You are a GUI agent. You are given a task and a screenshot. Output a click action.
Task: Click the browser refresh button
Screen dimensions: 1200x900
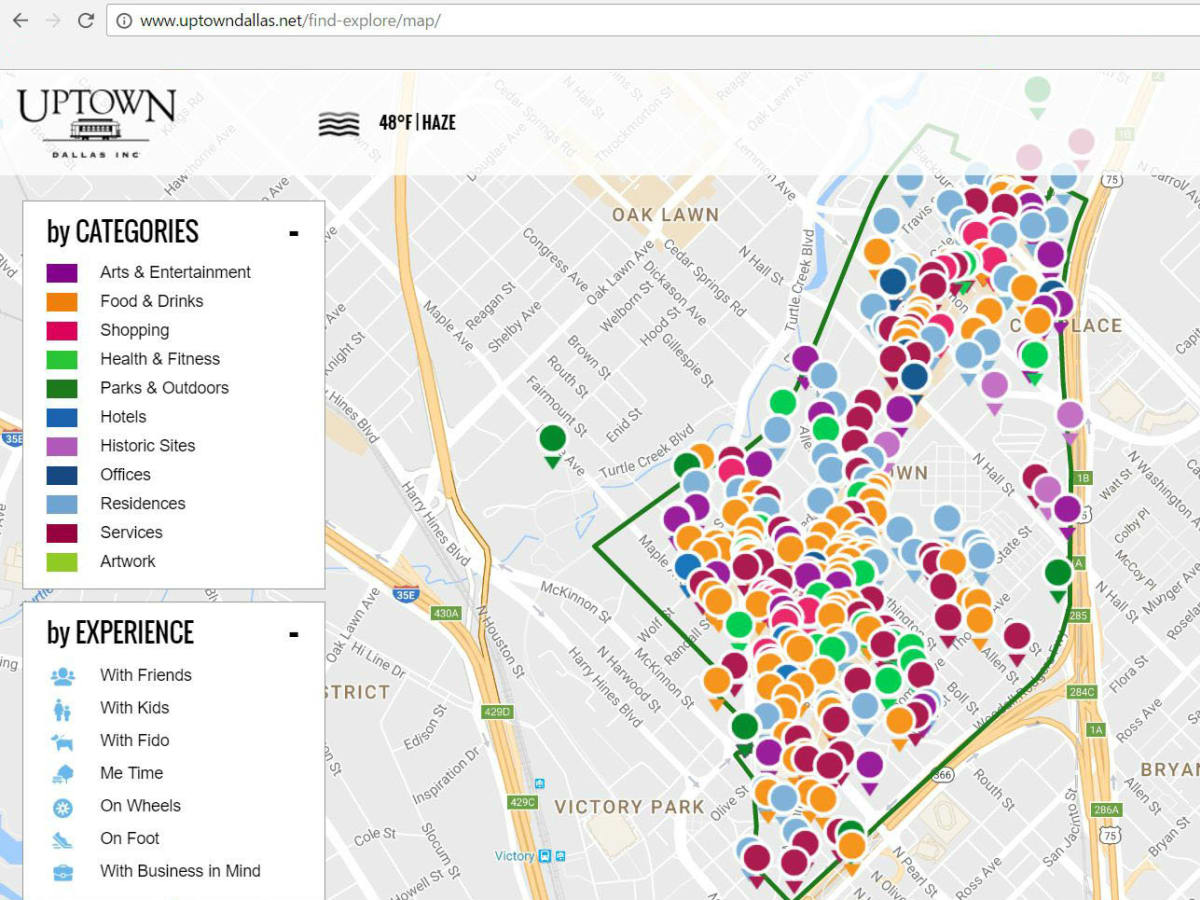tap(86, 20)
